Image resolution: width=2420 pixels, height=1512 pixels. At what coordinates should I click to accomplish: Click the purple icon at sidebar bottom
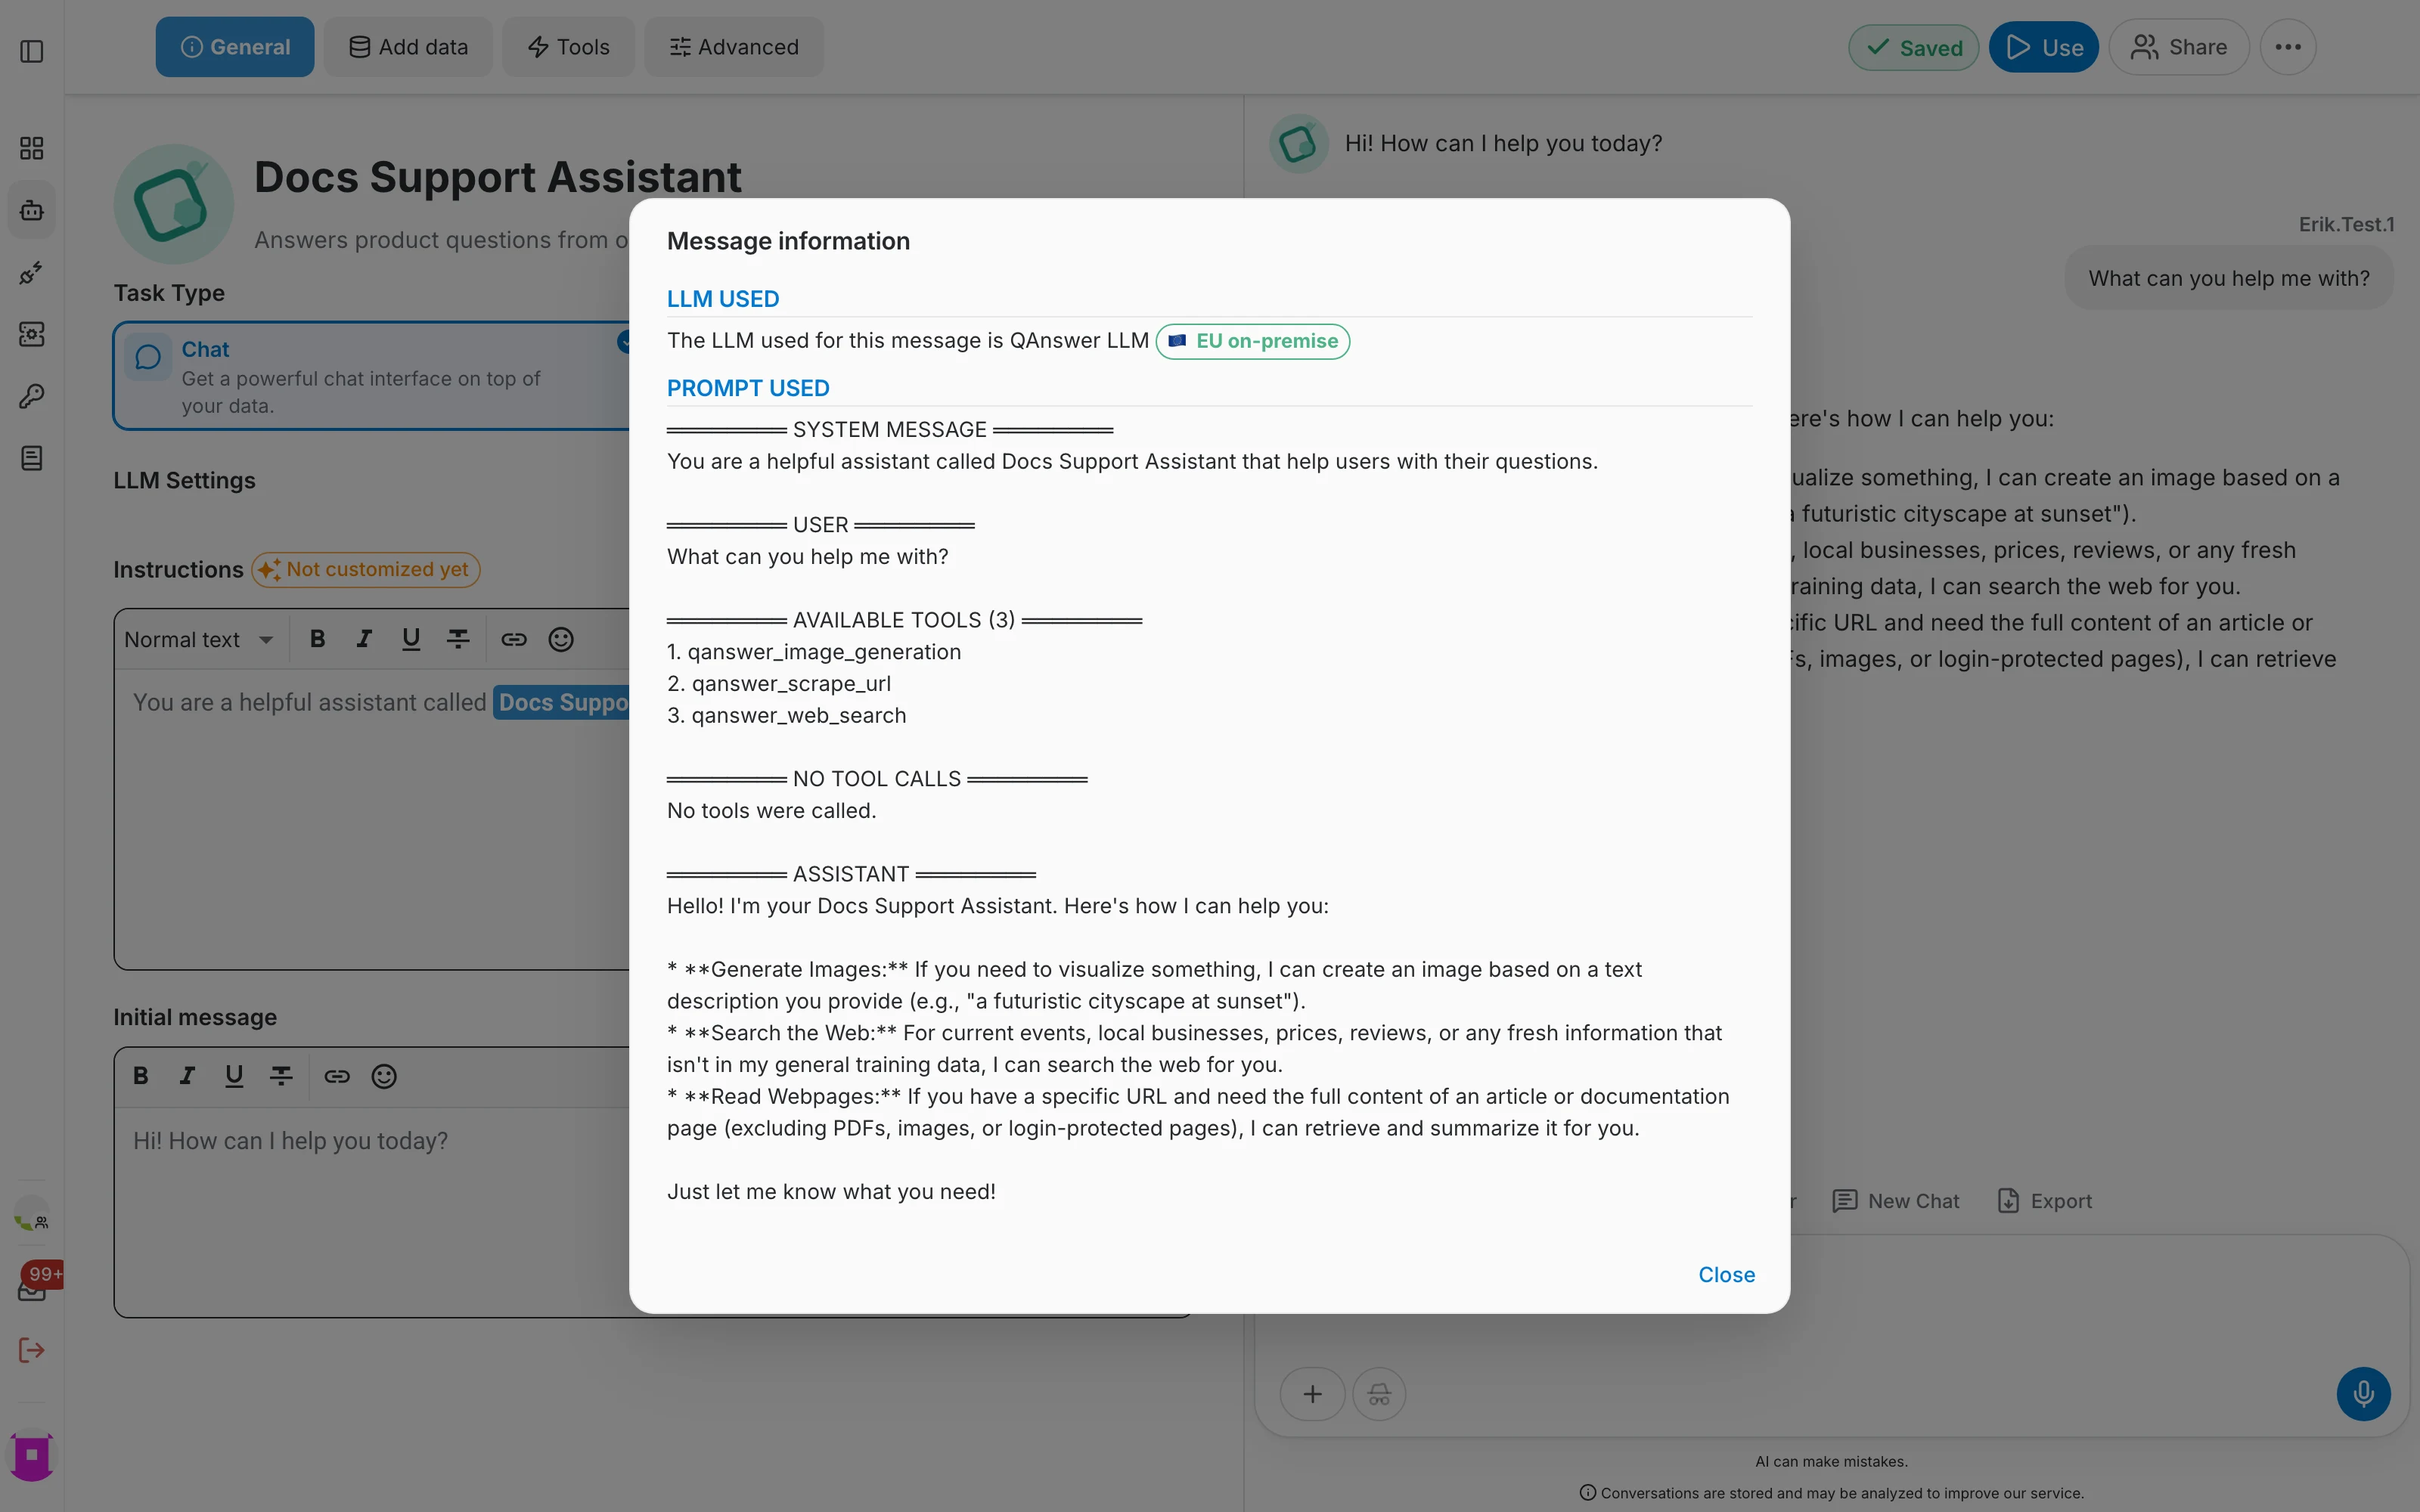click(x=32, y=1456)
